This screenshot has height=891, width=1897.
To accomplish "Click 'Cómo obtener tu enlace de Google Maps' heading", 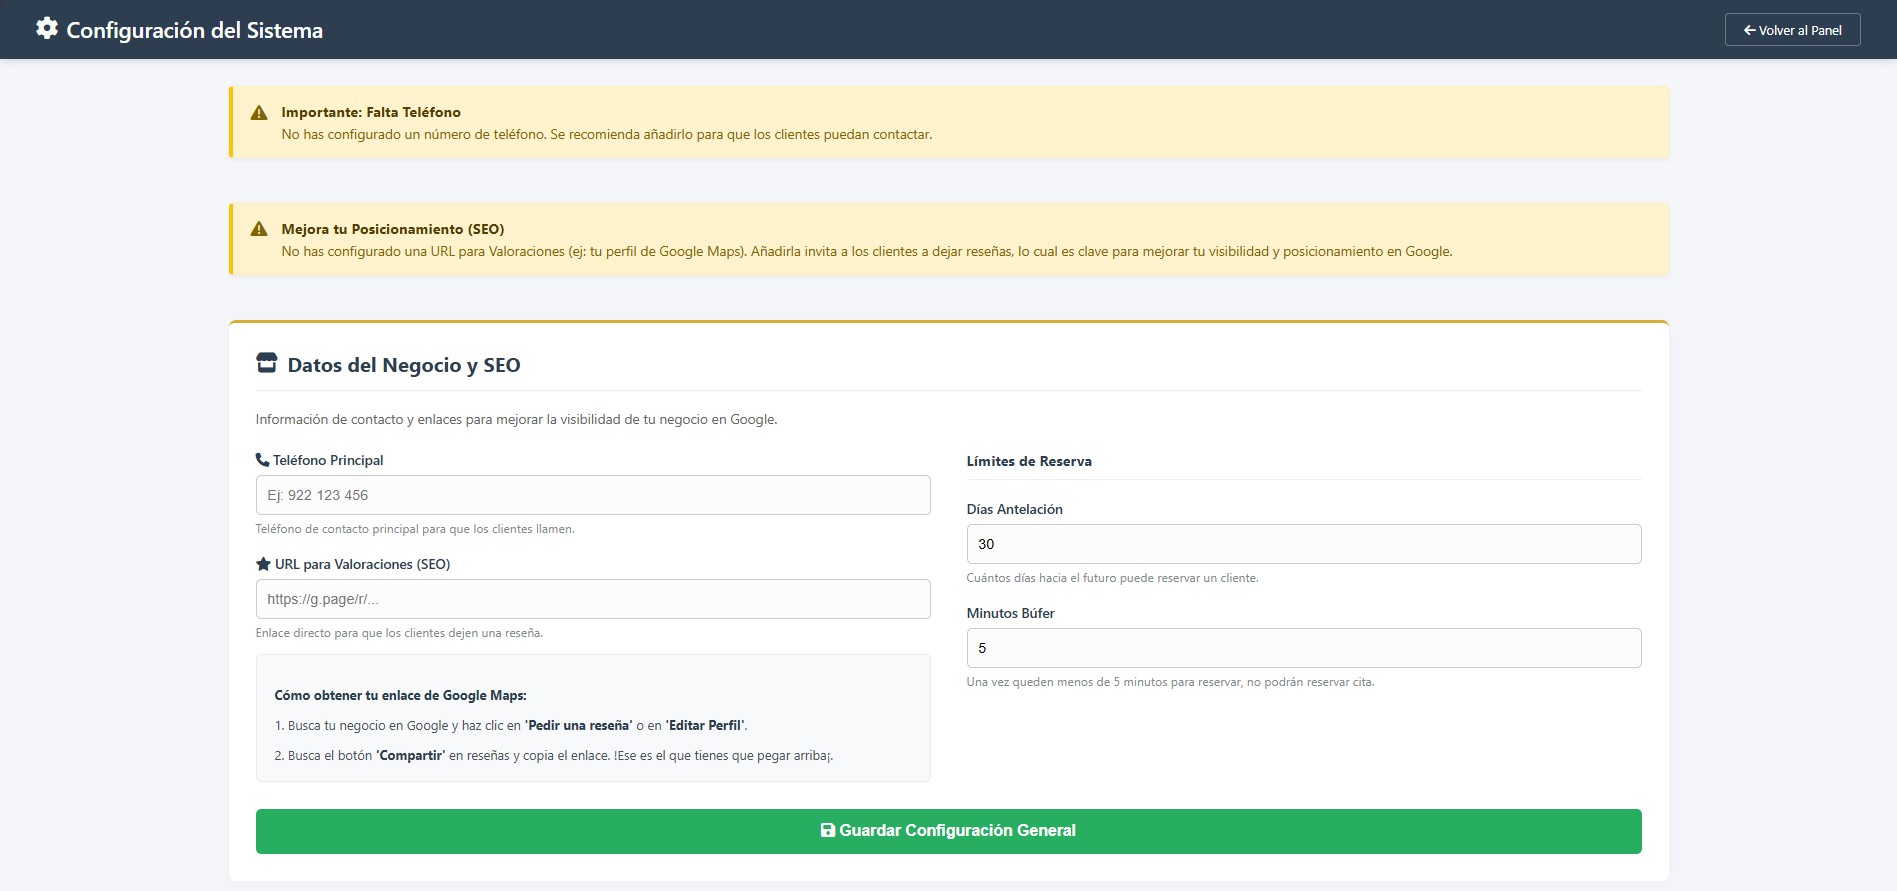I will click(x=400, y=695).
